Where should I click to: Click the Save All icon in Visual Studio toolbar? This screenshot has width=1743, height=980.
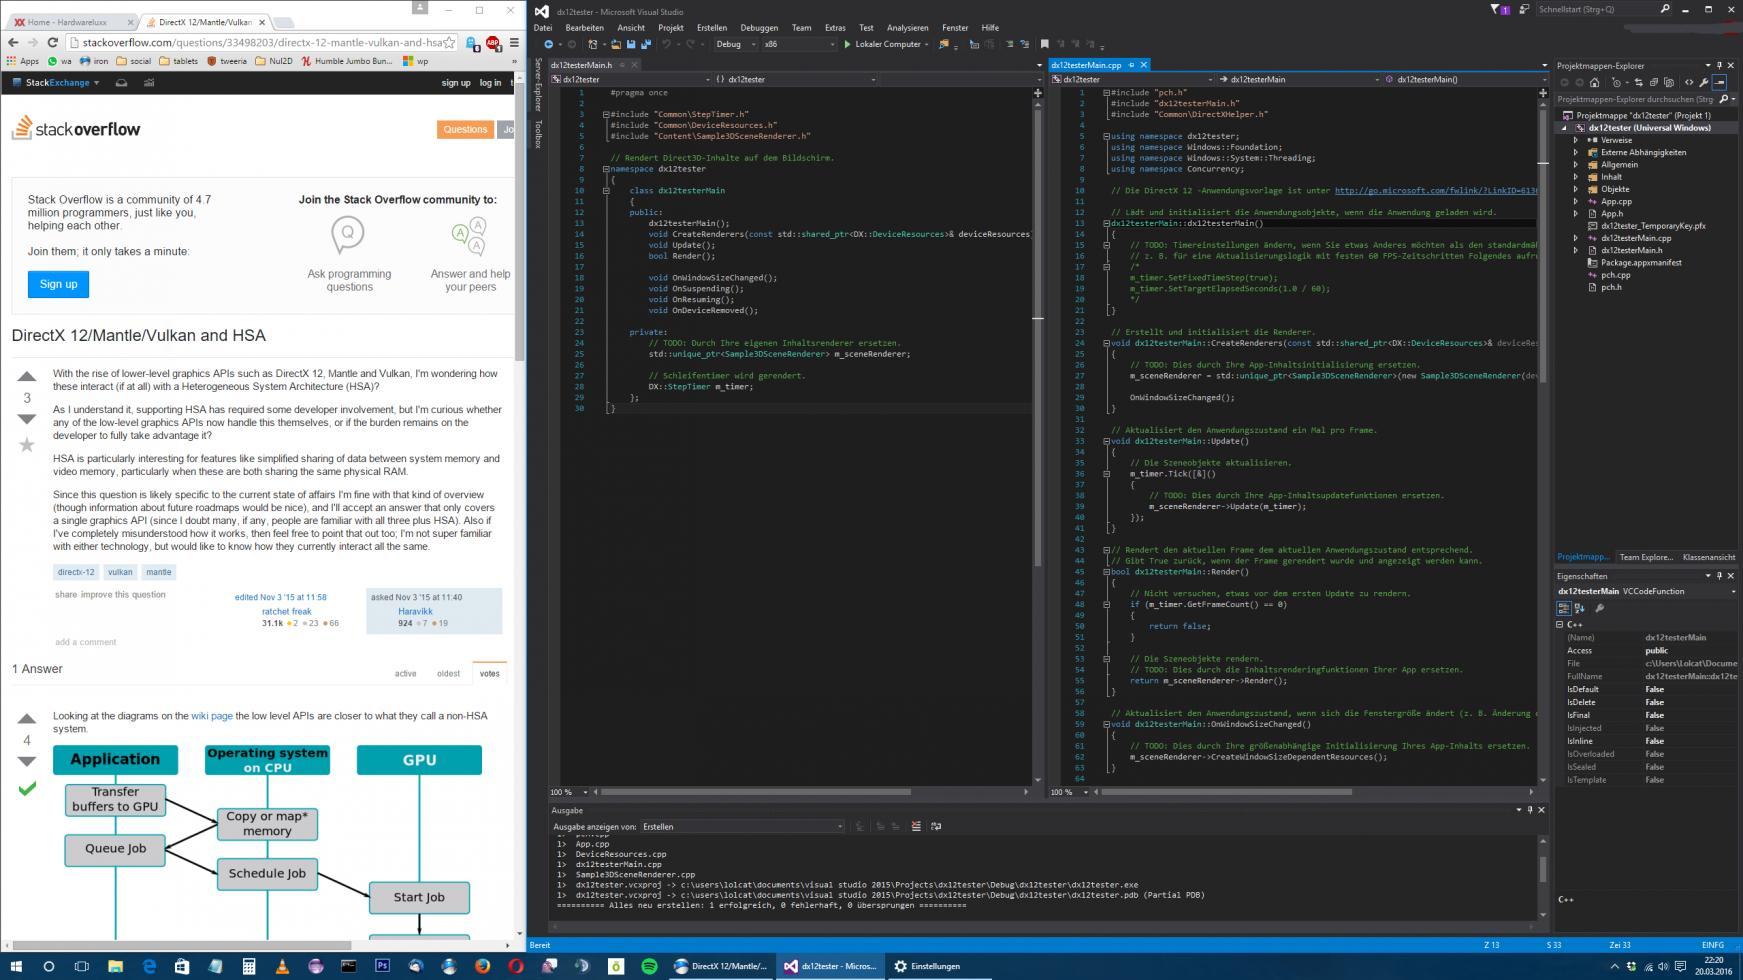(645, 44)
